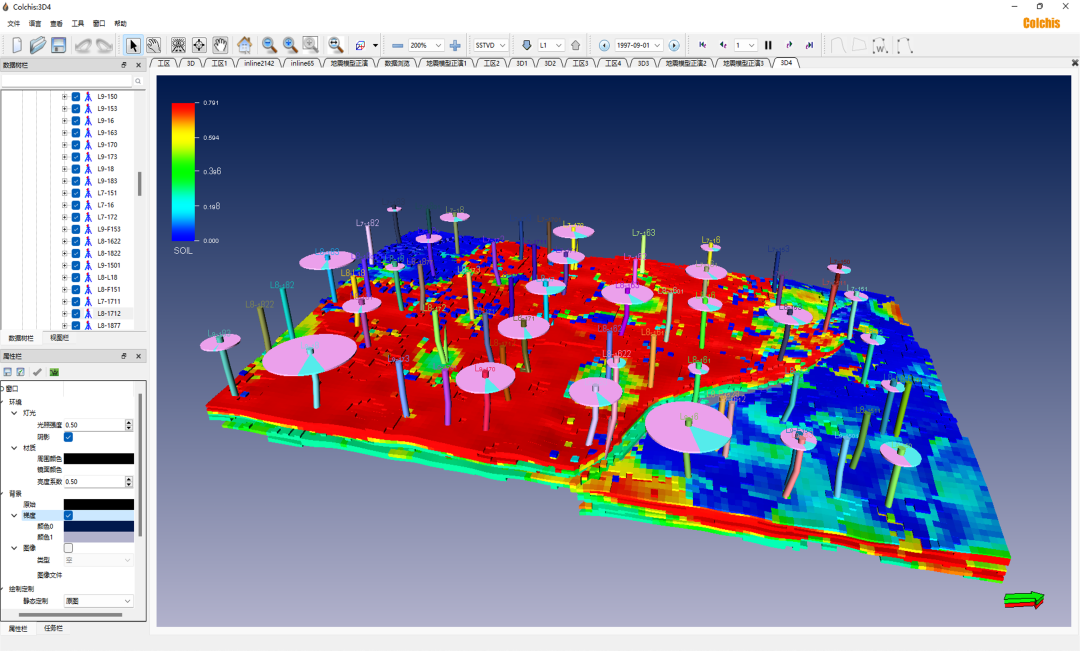Click the zoom out magnifier icon
This screenshot has height=651, width=1080.
[269, 45]
